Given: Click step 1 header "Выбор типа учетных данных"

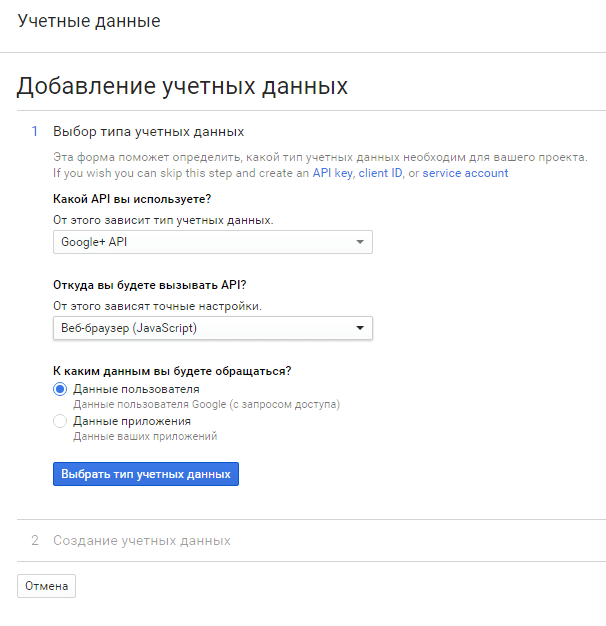Looking at the screenshot, I should coord(149,131).
